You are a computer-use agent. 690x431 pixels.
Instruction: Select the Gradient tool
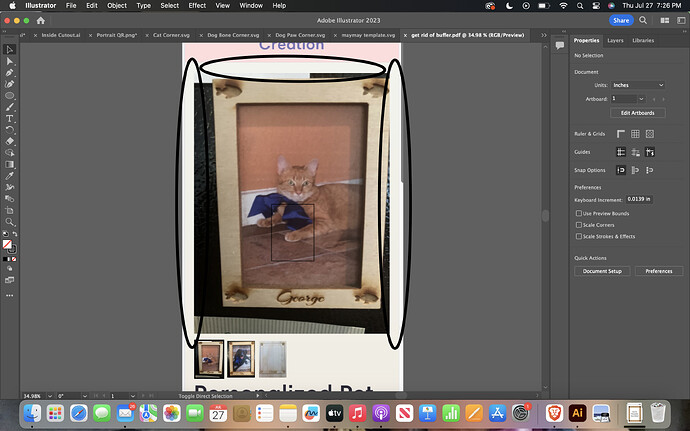pos(10,164)
